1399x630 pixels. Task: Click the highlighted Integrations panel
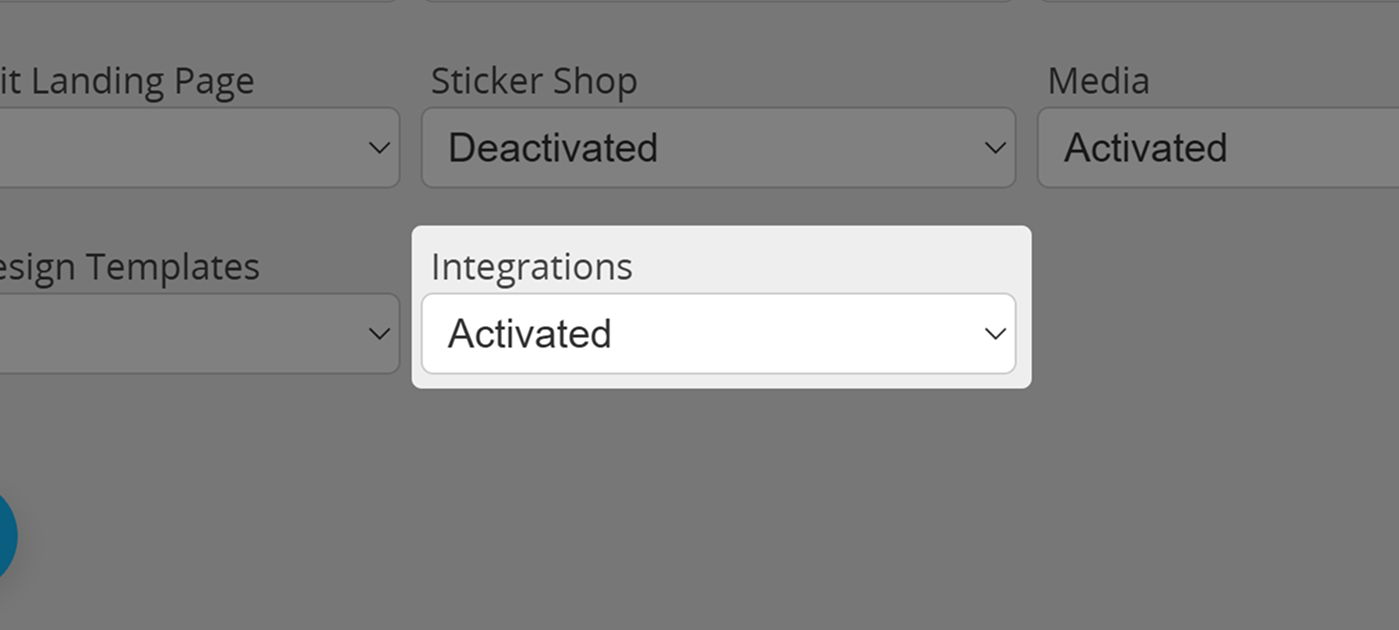point(720,305)
